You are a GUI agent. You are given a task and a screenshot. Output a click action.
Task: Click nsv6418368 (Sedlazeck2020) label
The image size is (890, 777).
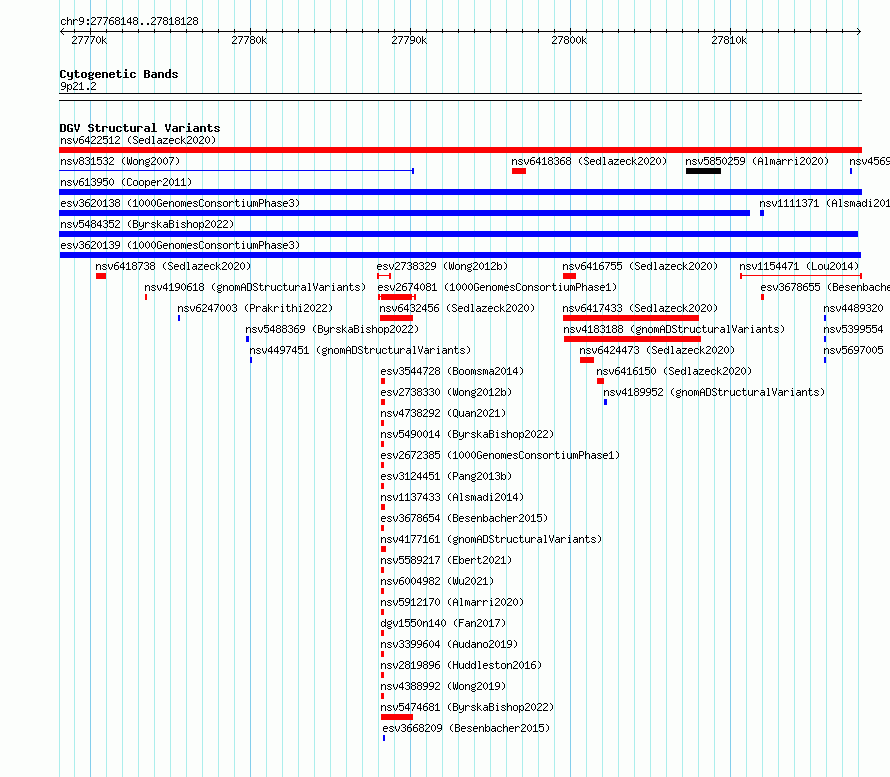coord(589,161)
